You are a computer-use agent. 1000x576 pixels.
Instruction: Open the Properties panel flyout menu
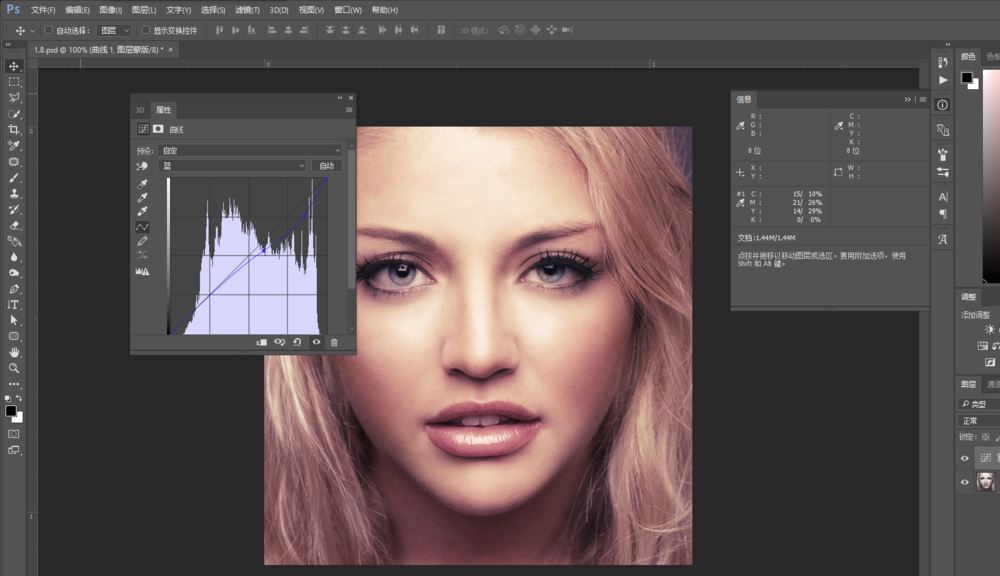[x=349, y=110]
